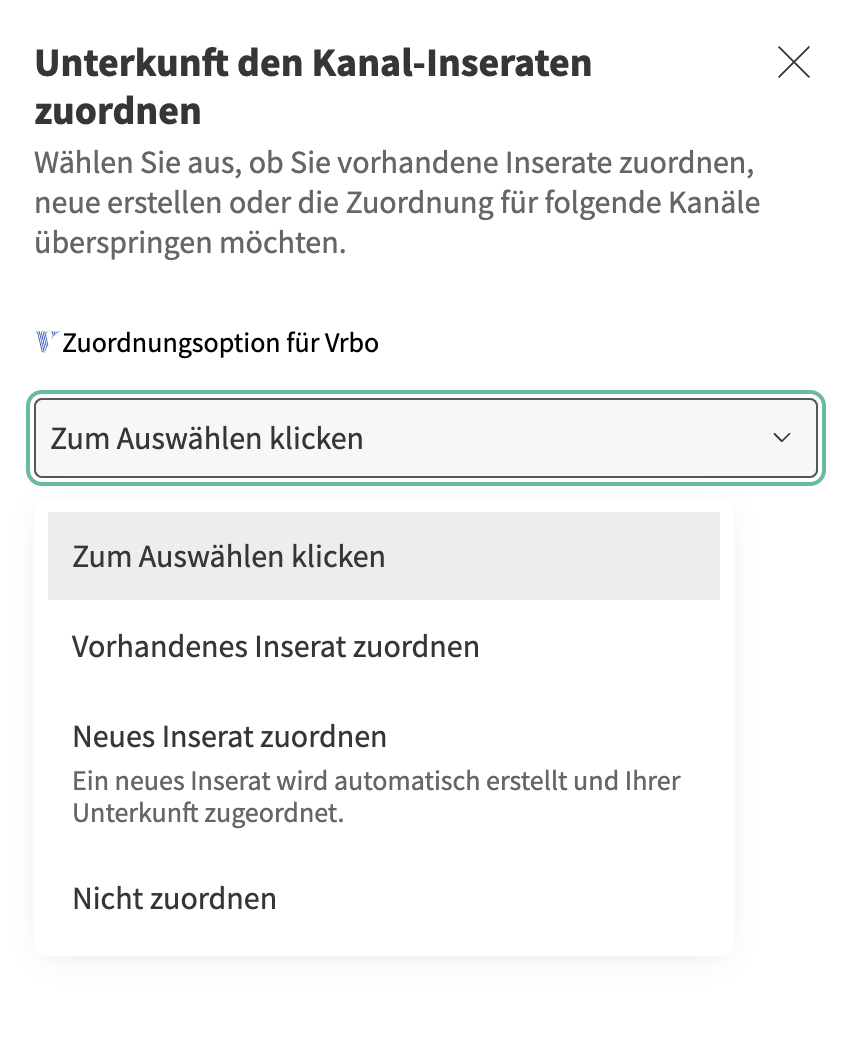Select the highlighted Zum Auswählen klicken entry
The width and height of the screenshot is (860, 1044).
coord(228,556)
